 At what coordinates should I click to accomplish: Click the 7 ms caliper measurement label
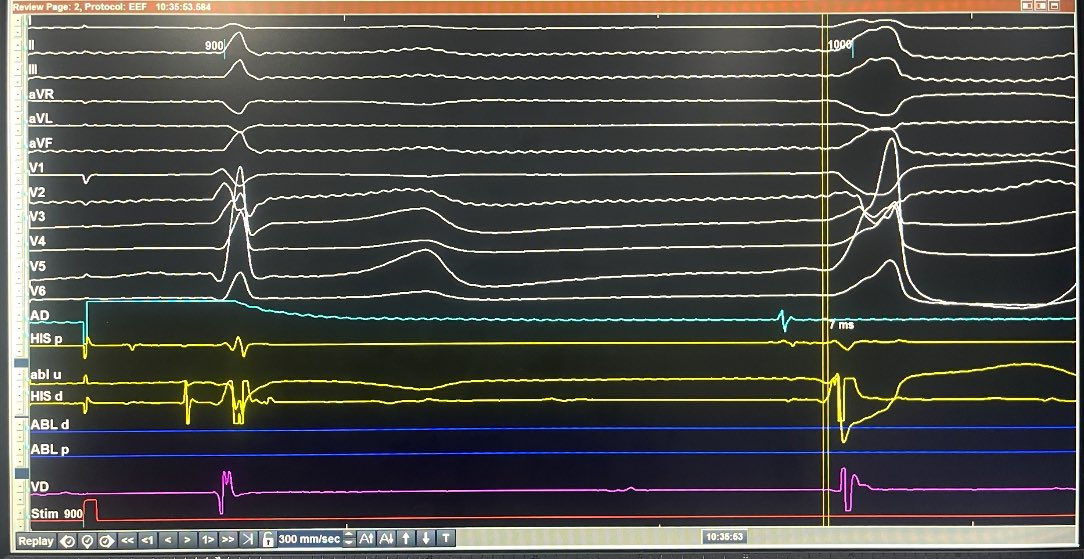[x=841, y=325]
